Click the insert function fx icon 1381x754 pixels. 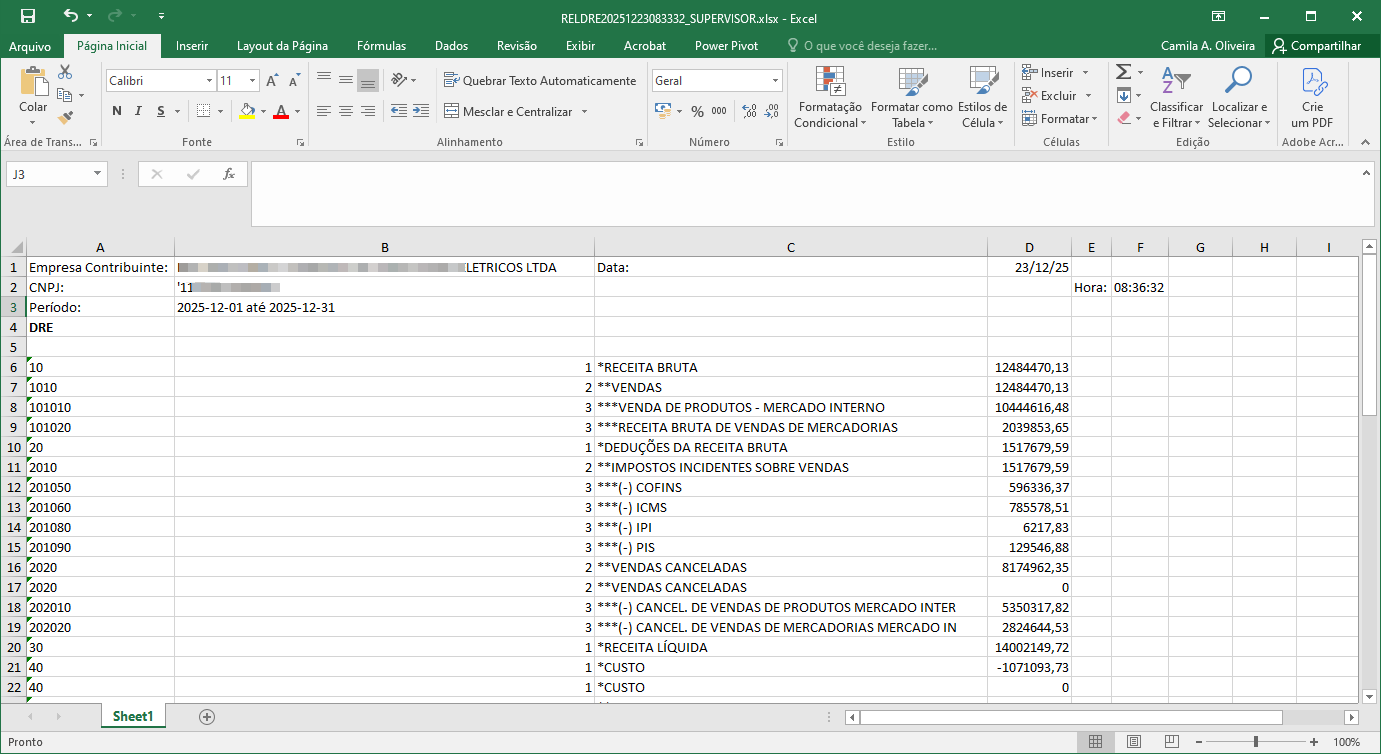coord(228,174)
